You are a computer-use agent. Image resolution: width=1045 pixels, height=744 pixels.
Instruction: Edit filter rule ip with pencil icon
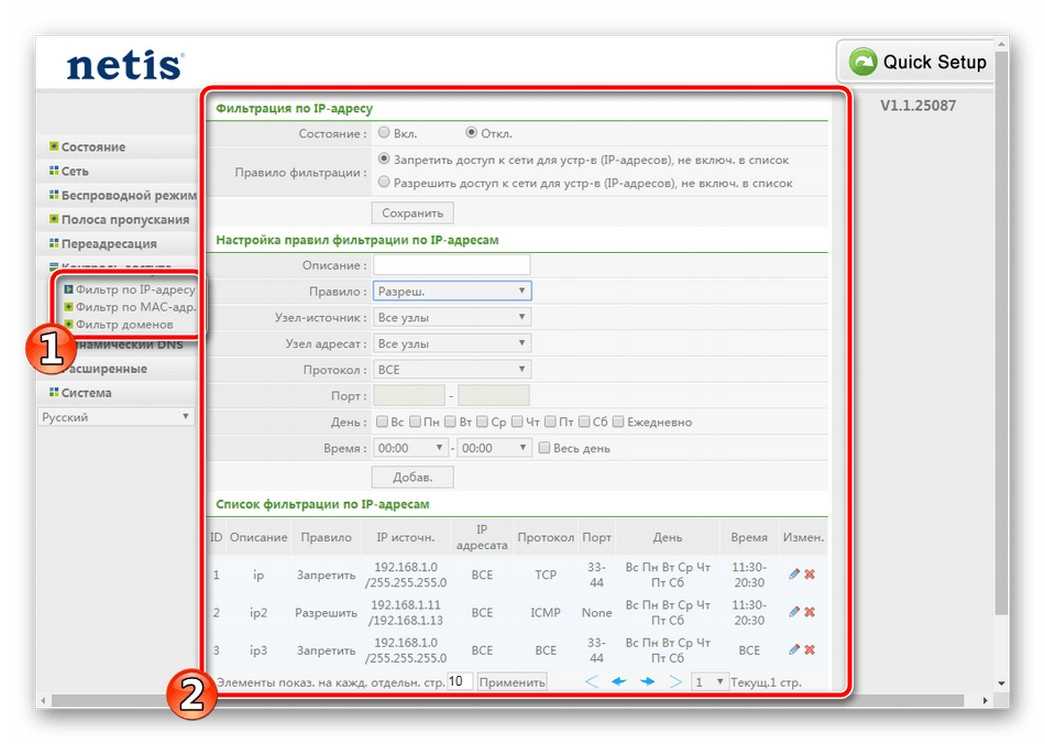click(794, 574)
